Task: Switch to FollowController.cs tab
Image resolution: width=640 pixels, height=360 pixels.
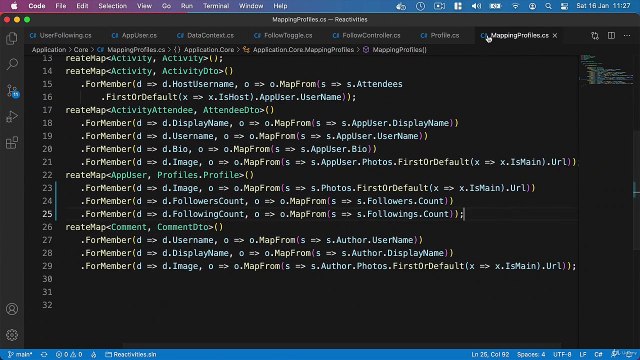Action: [x=366, y=36]
